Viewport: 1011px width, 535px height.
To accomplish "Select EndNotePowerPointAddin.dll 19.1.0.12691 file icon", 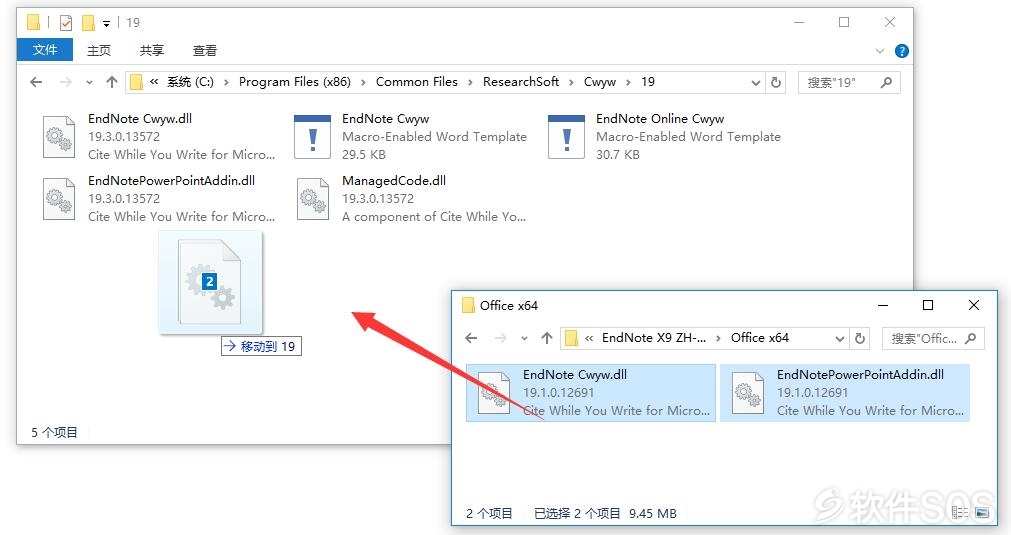I will point(748,393).
